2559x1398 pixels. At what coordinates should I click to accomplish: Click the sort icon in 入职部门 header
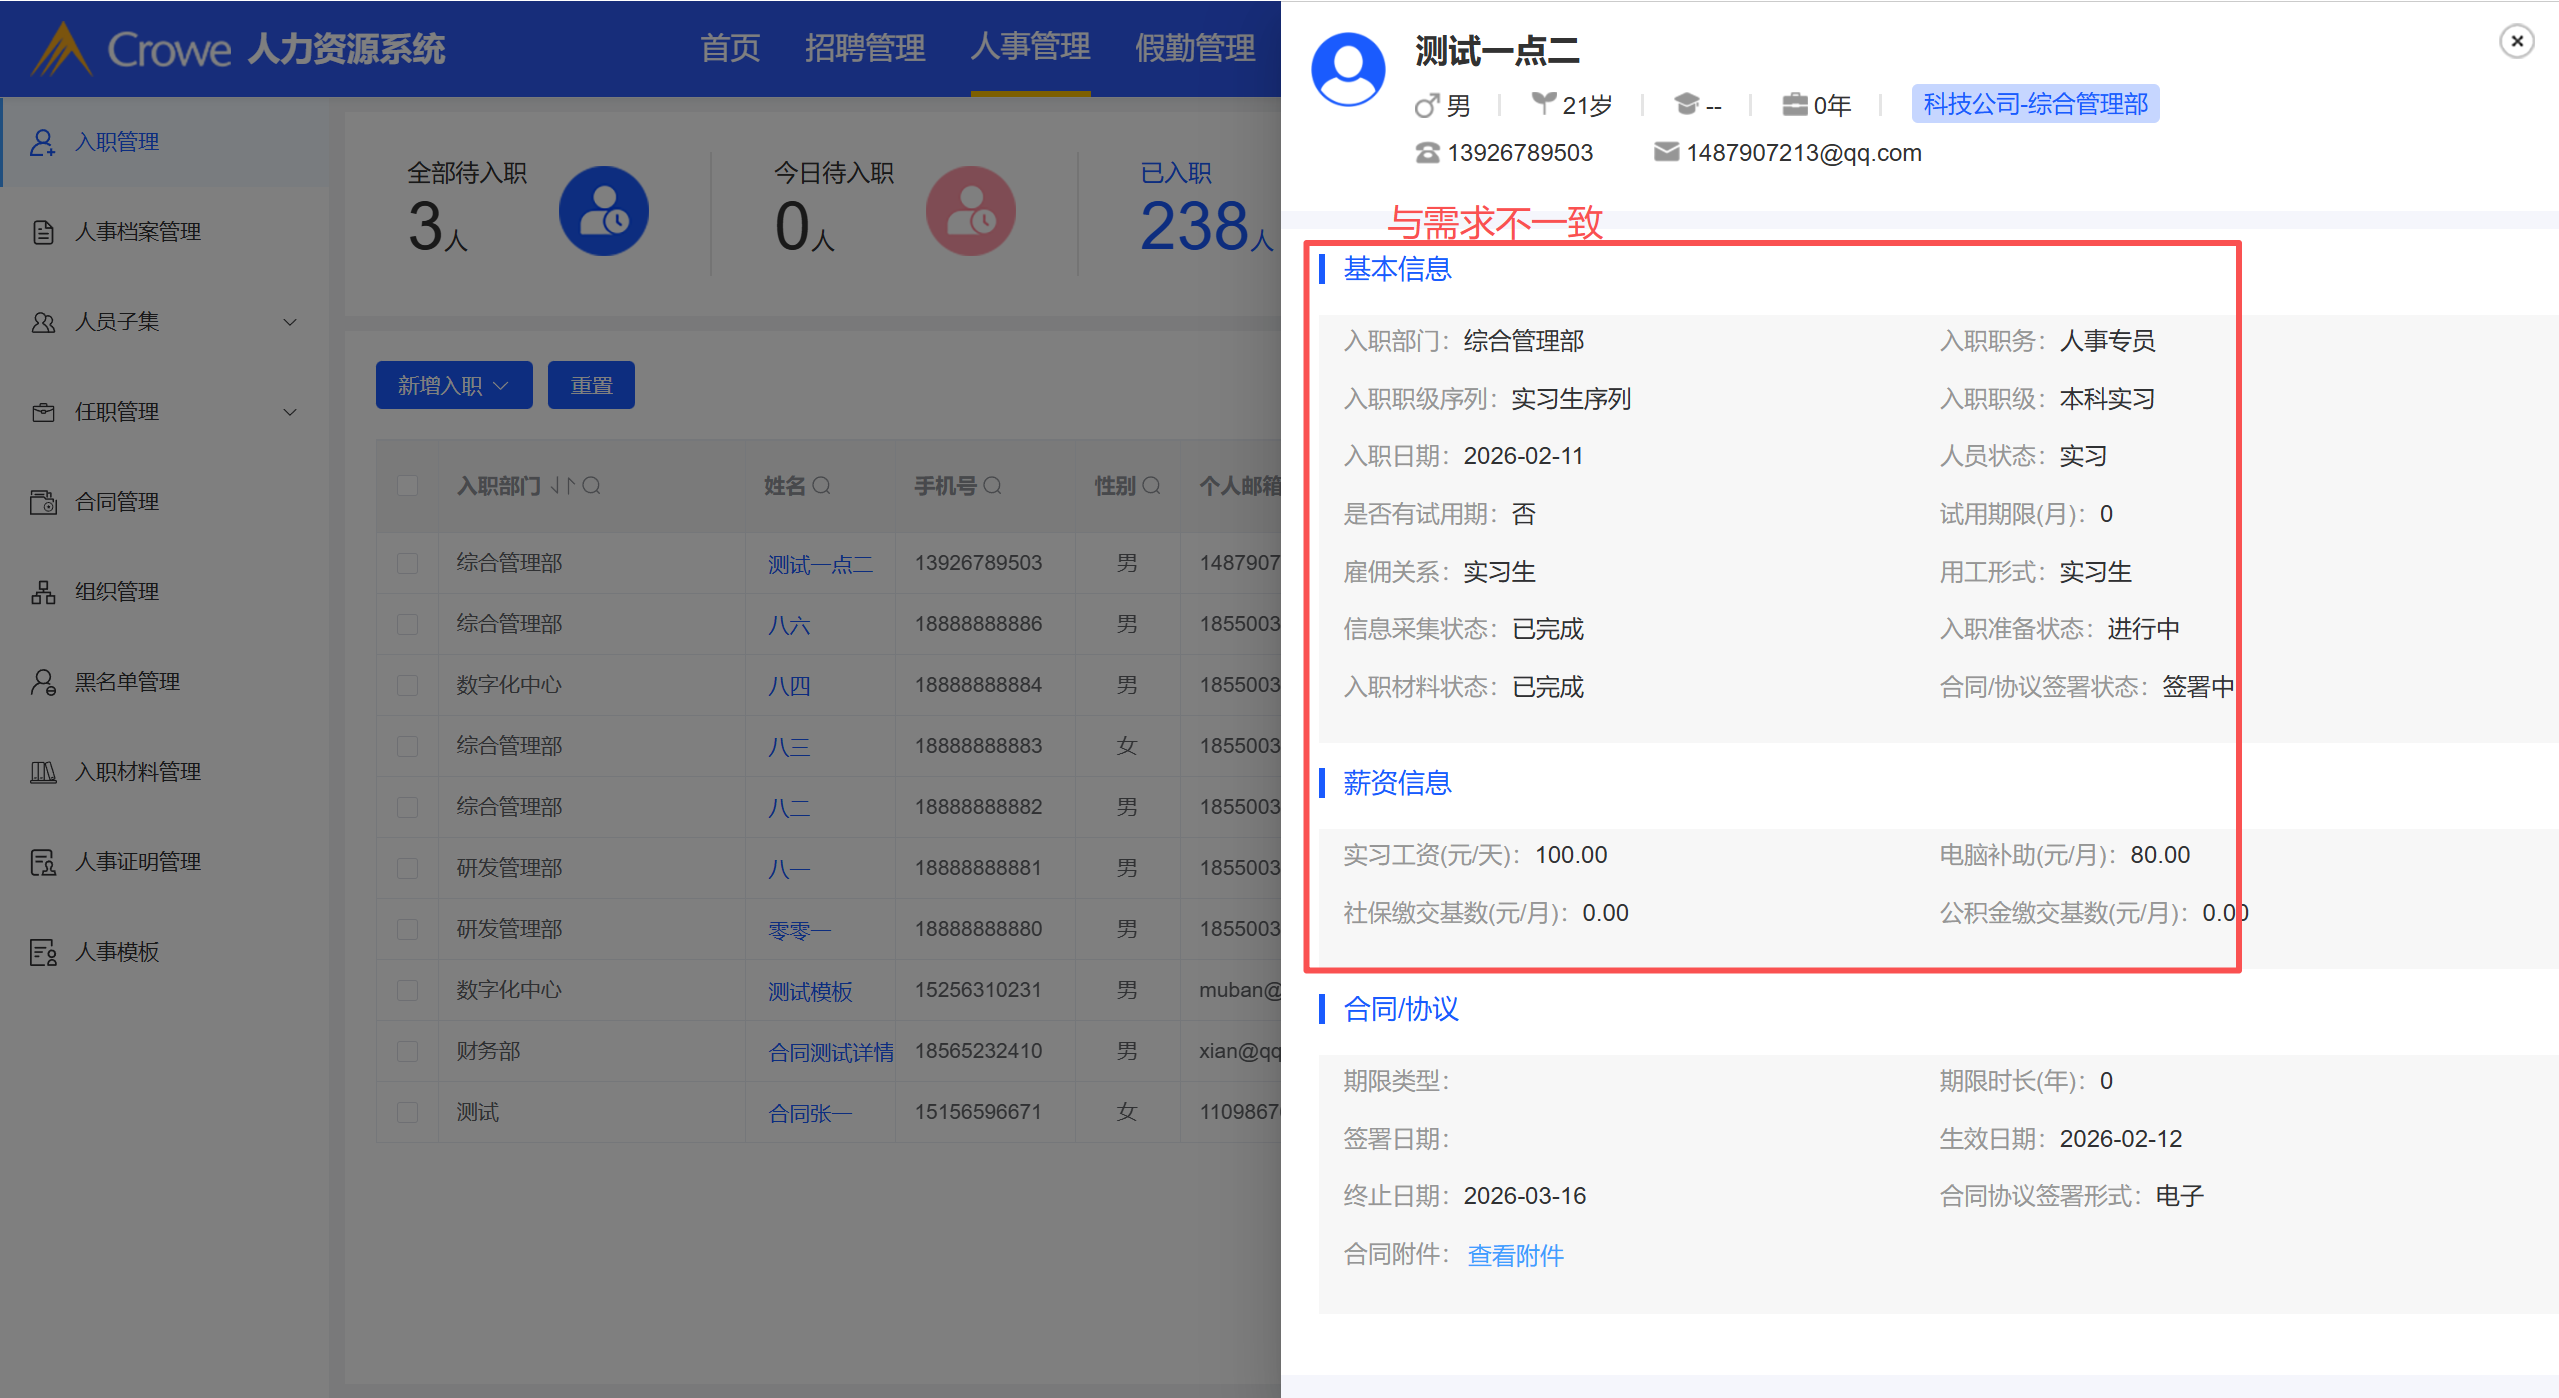562,486
